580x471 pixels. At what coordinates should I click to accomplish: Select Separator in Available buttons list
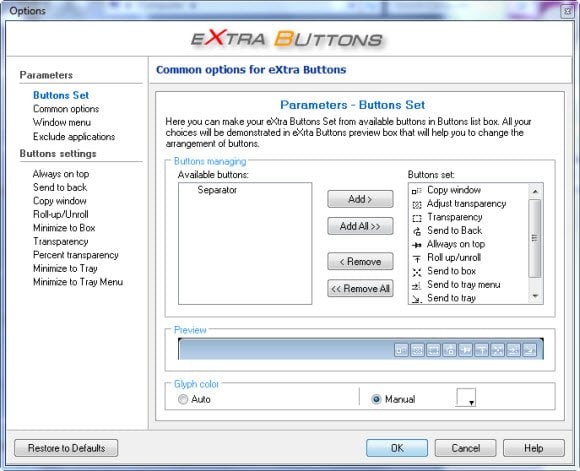point(217,190)
